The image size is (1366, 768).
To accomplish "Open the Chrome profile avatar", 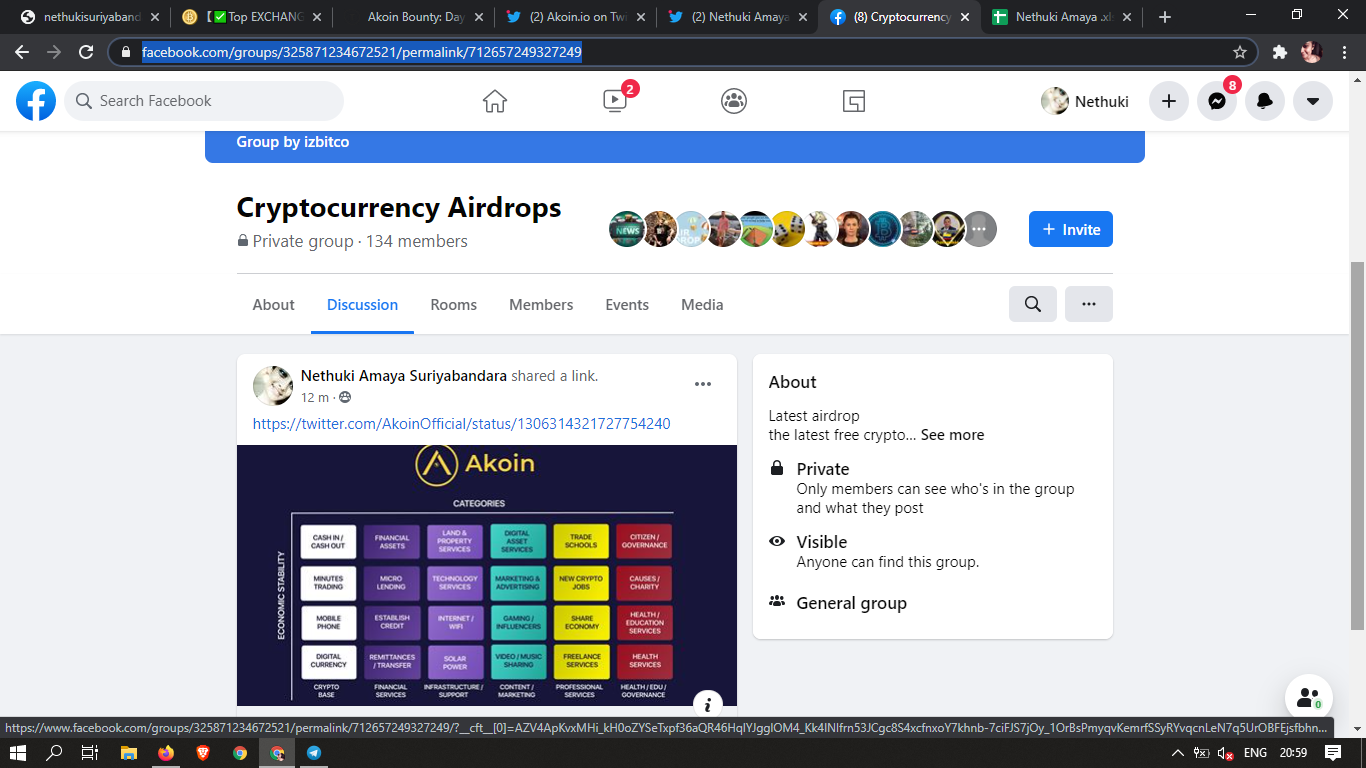I will pyautogui.click(x=1312, y=52).
